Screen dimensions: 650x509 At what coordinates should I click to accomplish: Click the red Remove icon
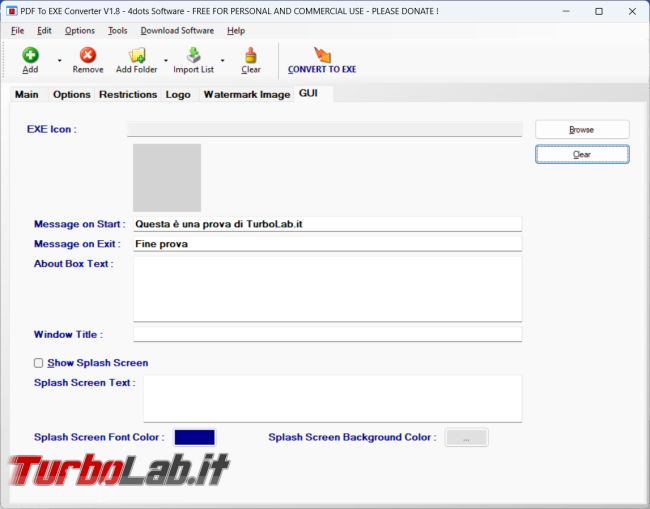(88, 55)
